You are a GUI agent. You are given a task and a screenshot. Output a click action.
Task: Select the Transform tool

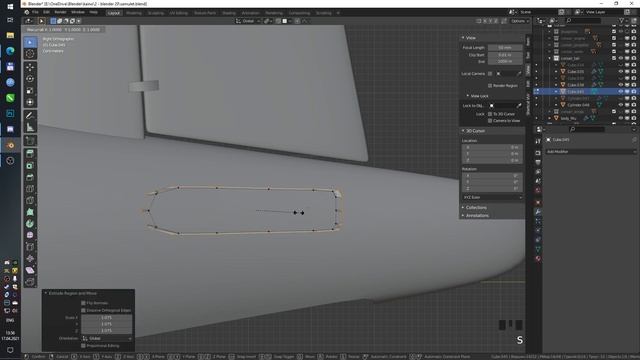(30, 102)
